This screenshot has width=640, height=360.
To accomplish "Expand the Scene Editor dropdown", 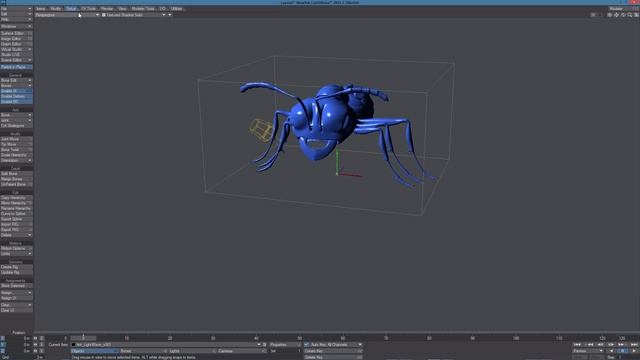I will pos(16,60).
